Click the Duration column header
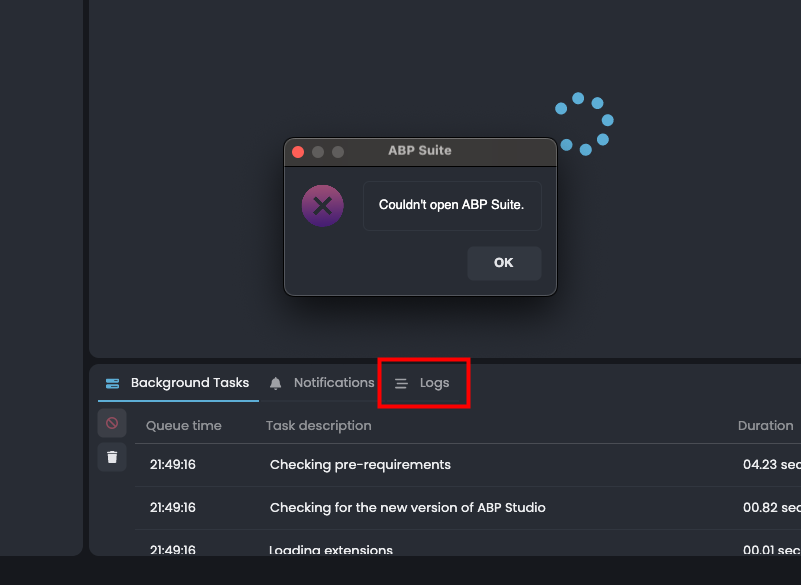 click(x=765, y=426)
